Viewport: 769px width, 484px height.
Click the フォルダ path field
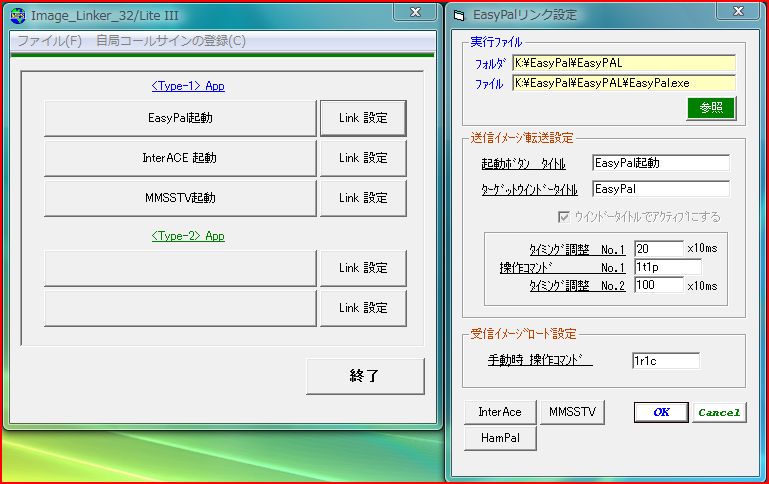point(623,63)
